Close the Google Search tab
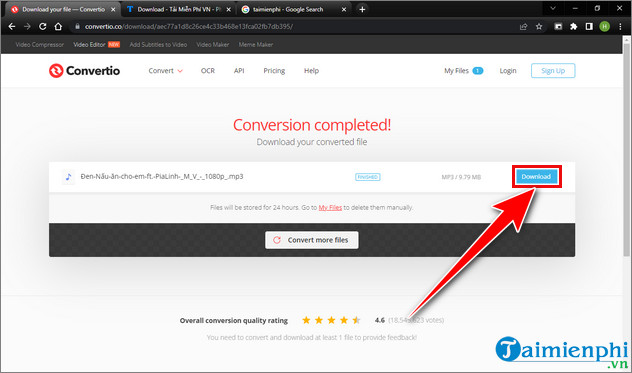Viewport: 632px width, 373px height. click(344, 9)
